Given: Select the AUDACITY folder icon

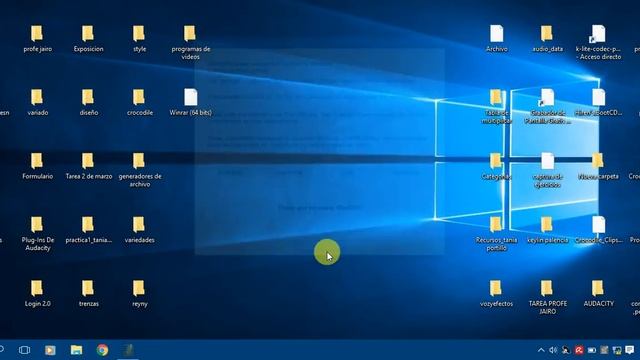Looking at the screenshot, I should (x=598, y=289).
